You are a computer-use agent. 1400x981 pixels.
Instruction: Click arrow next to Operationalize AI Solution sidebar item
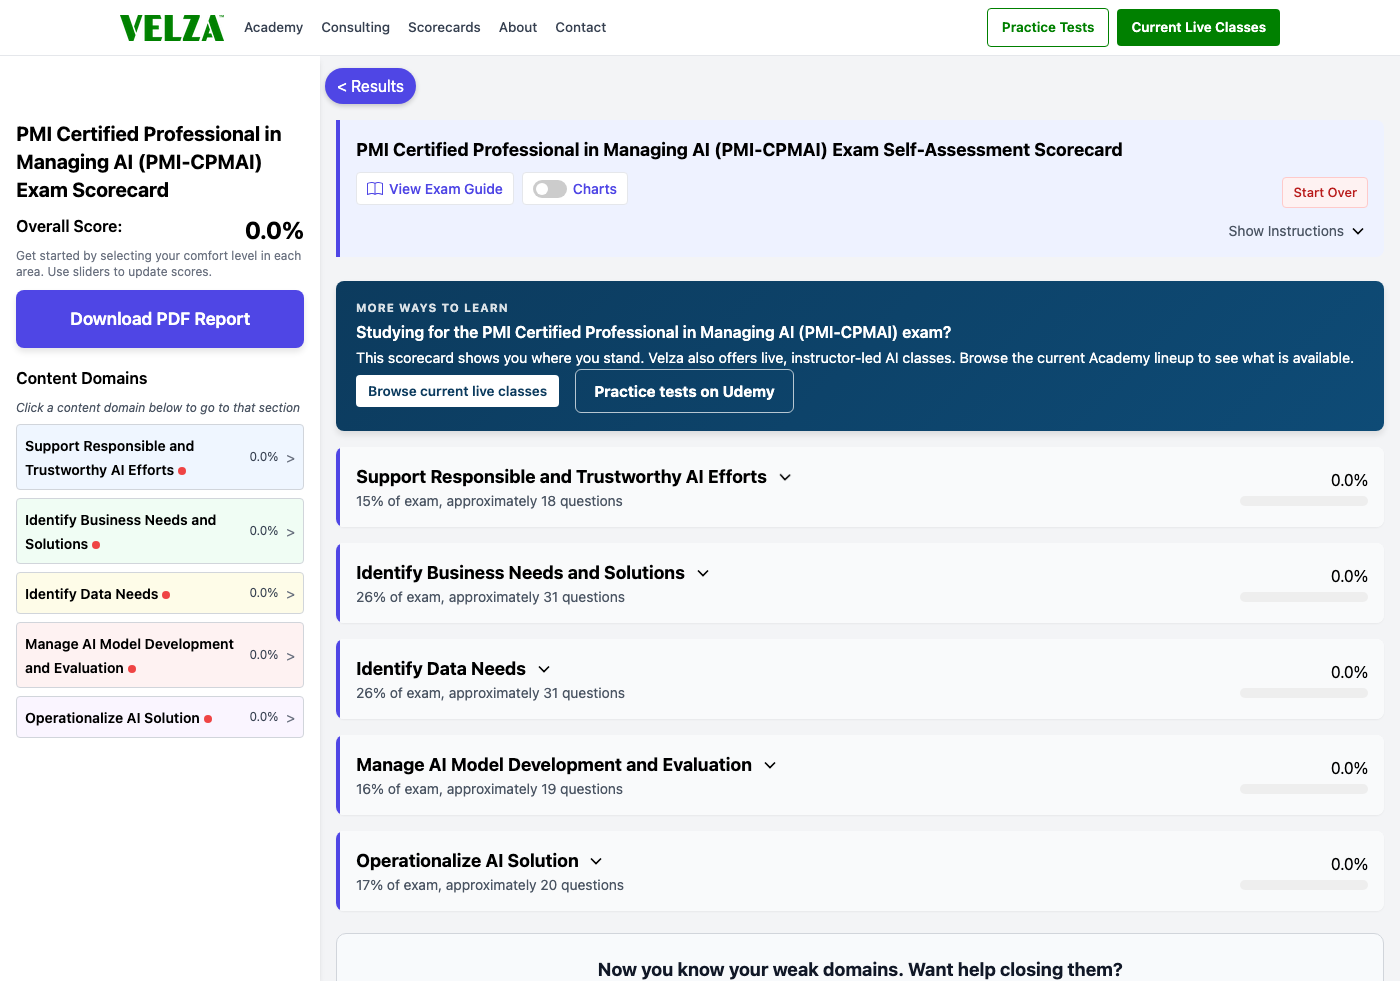click(x=291, y=718)
